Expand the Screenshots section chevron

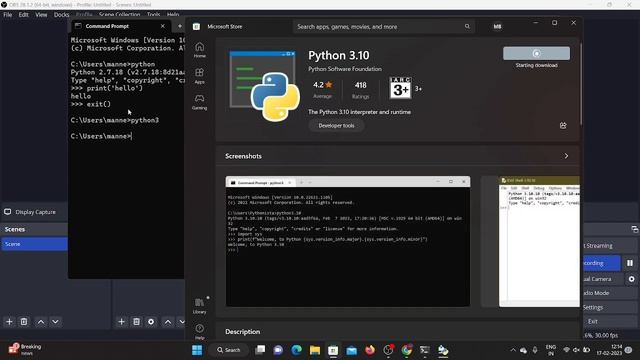pyautogui.click(x=566, y=156)
